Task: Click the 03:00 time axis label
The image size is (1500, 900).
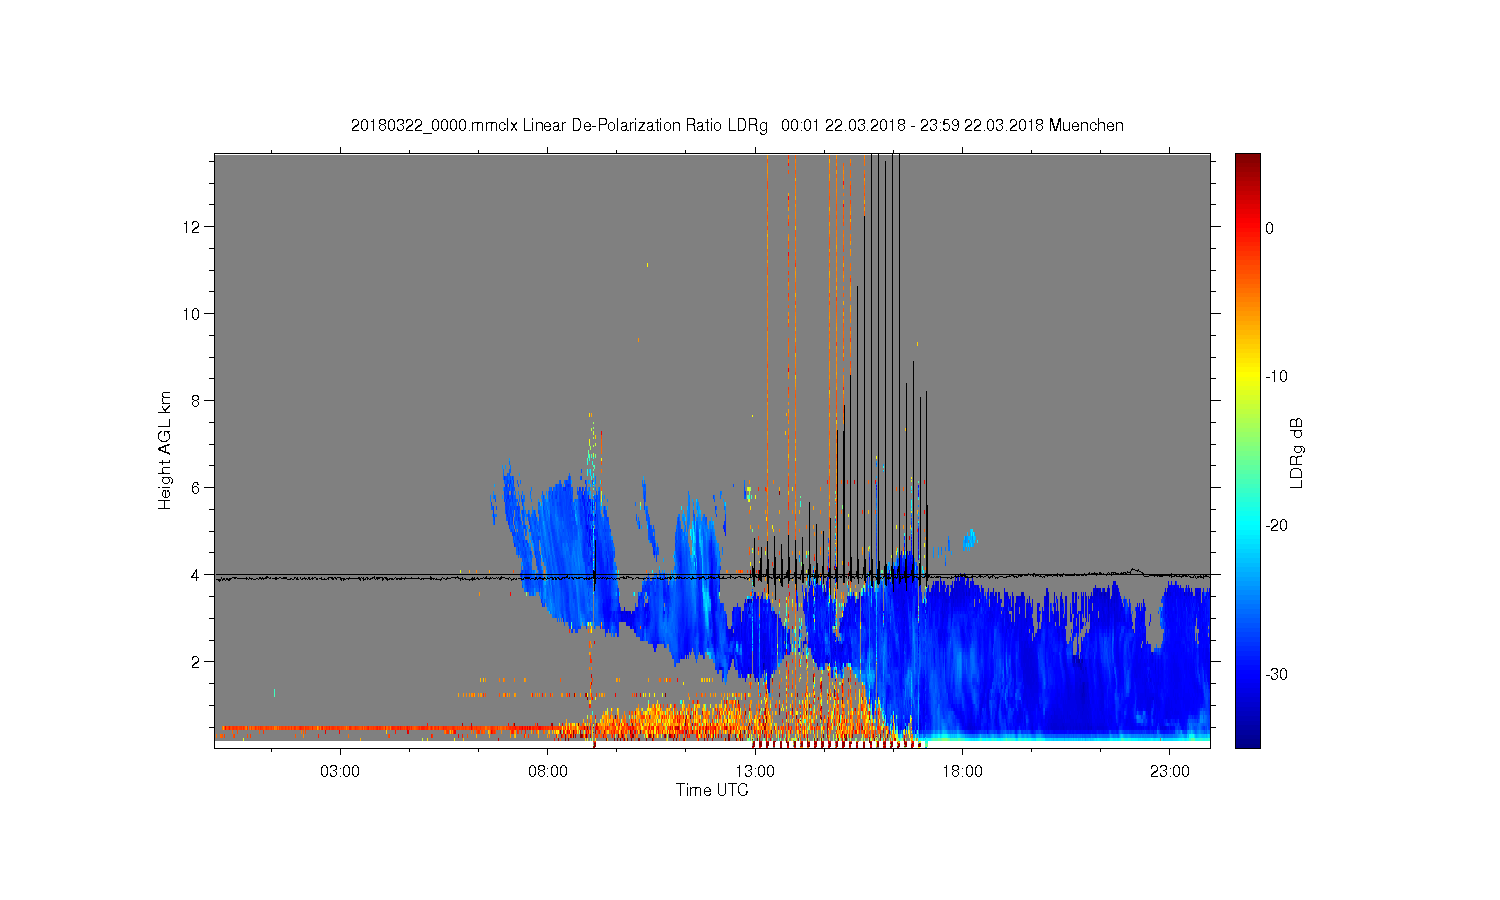Action: [340, 772]
